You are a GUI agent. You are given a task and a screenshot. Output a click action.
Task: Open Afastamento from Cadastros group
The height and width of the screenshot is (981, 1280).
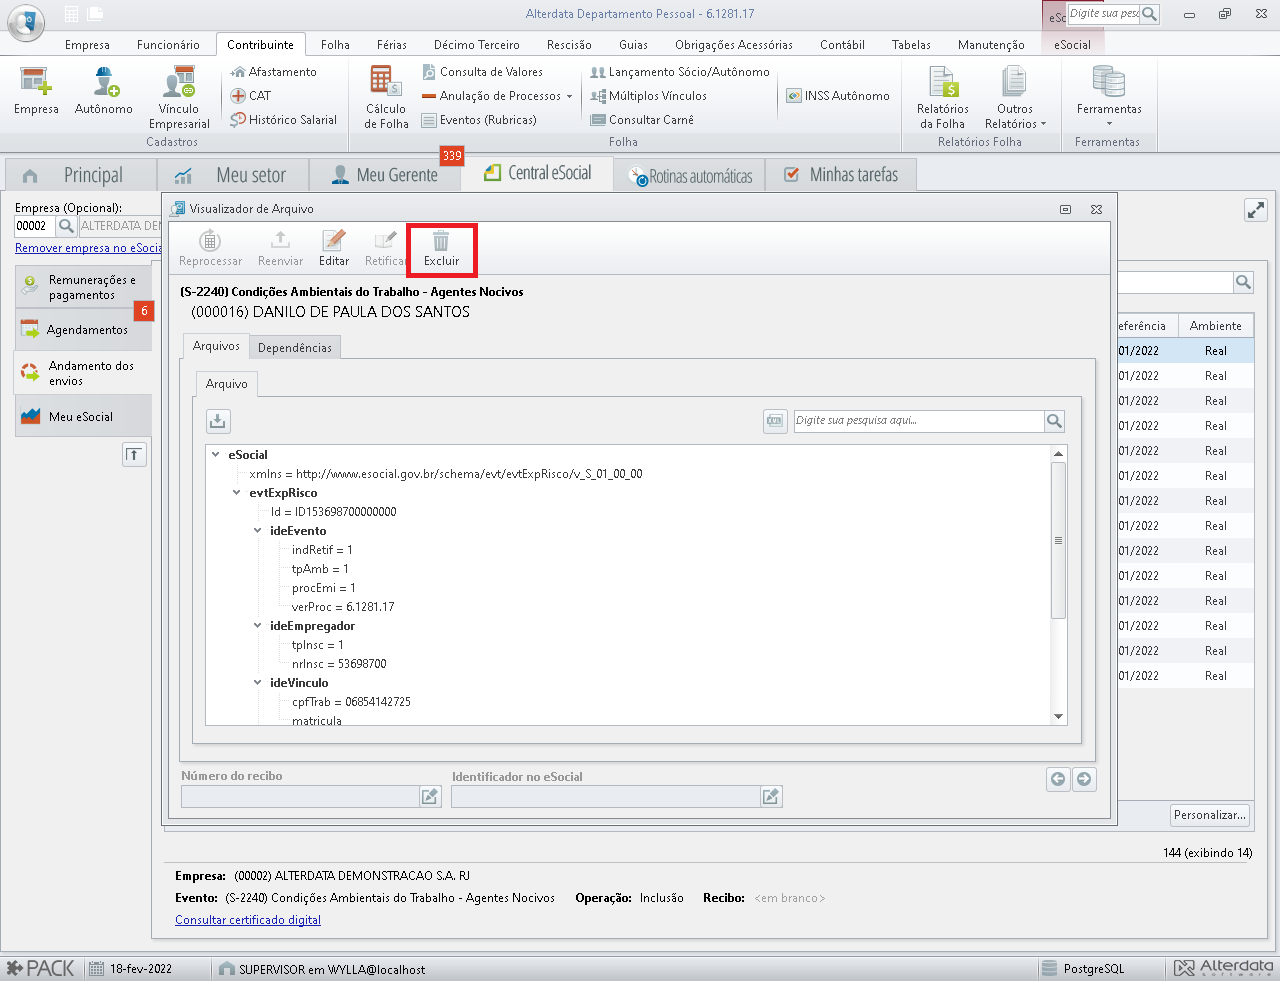pyautogui.click(x=273, y=72)
